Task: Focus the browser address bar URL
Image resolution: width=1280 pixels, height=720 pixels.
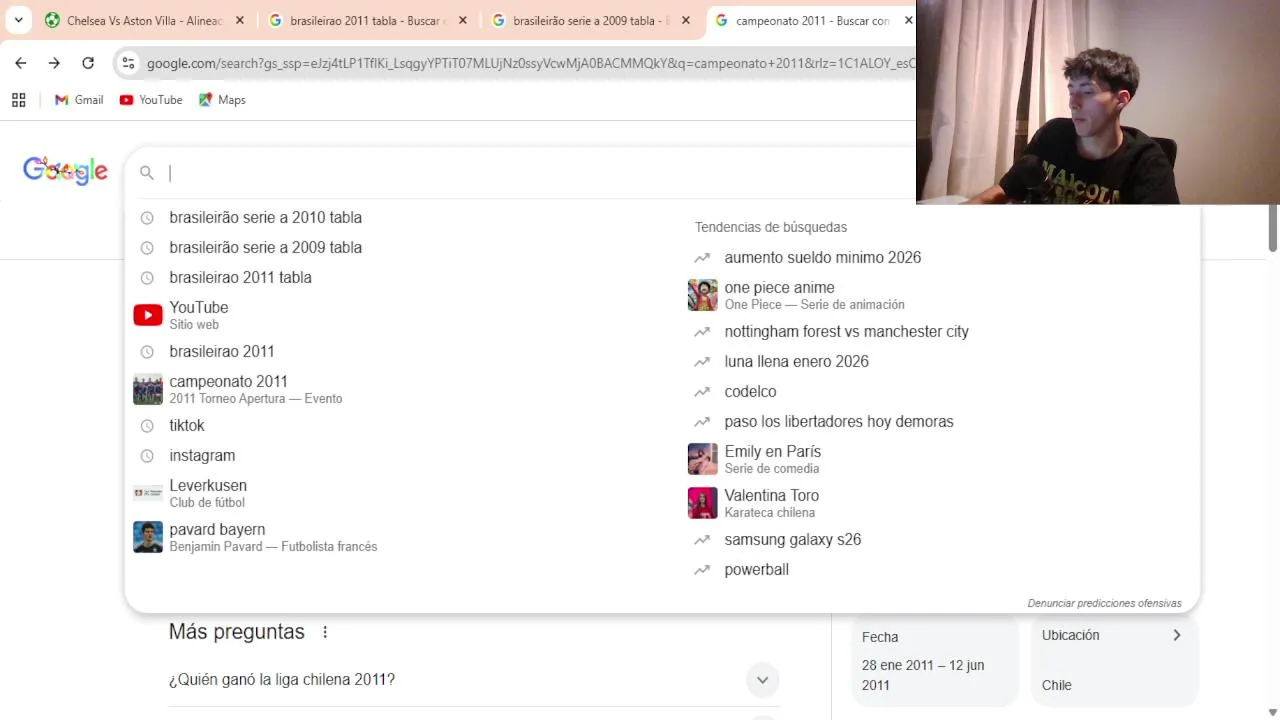Action: (530, 63)
